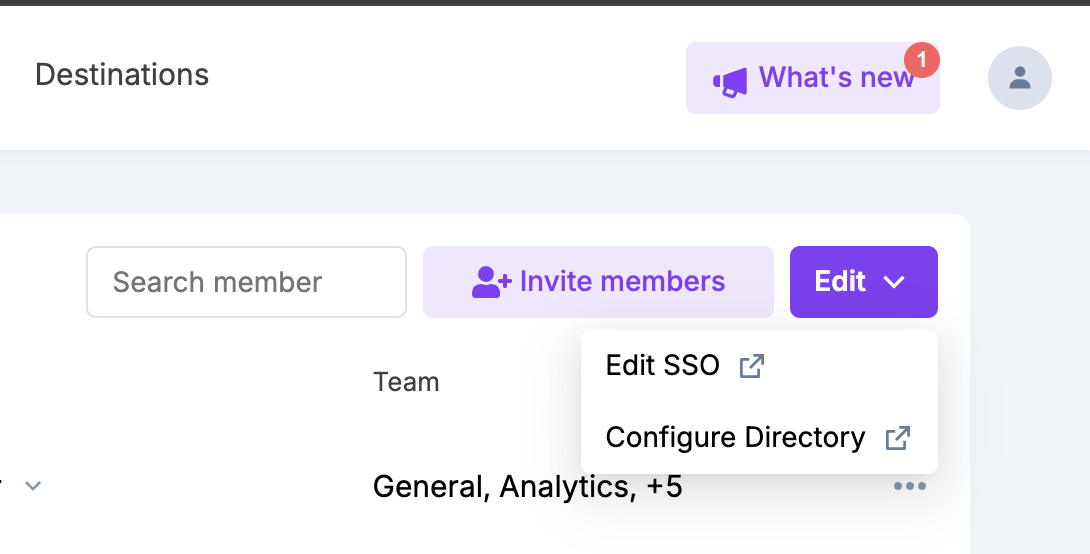This screenshot has height=554, width=1090.
Task: Click the What's new text label
Action: tap(836, 78)
